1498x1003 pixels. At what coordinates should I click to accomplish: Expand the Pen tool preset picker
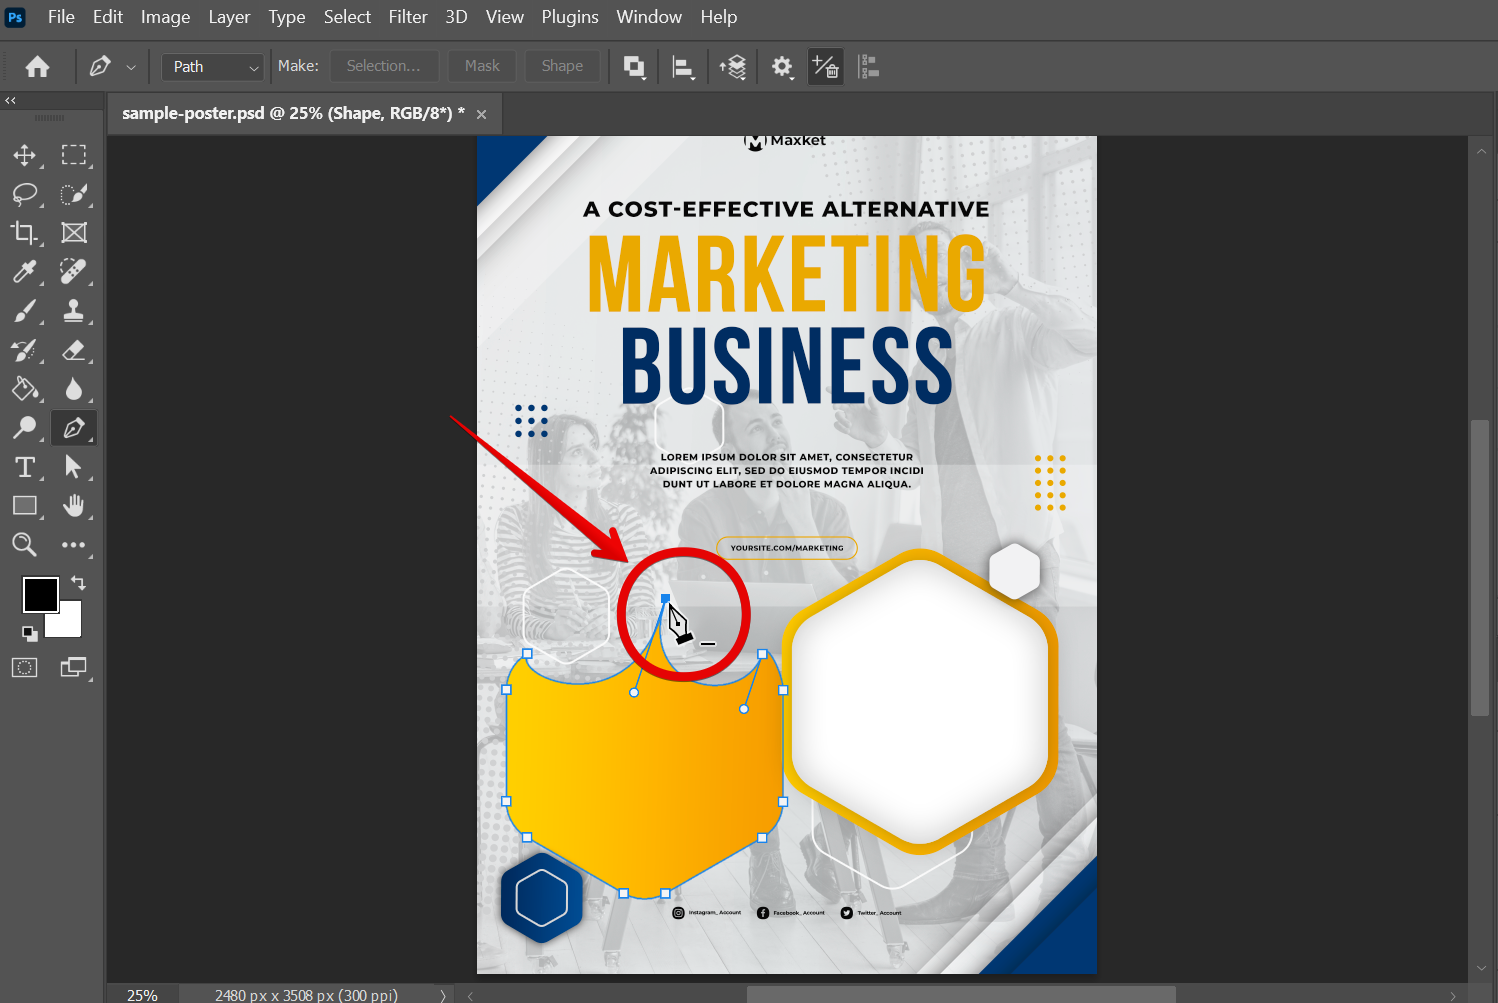pyautogui.click(x=130, y=67)
